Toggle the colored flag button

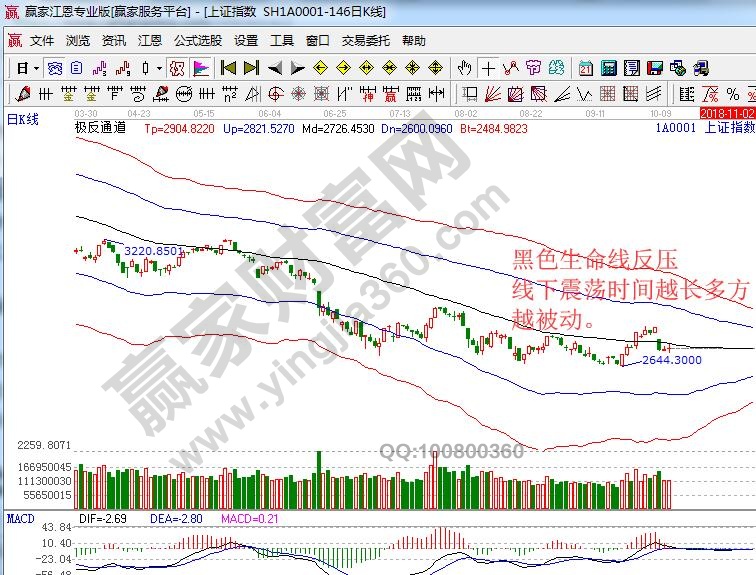click(x=201, y=68)
